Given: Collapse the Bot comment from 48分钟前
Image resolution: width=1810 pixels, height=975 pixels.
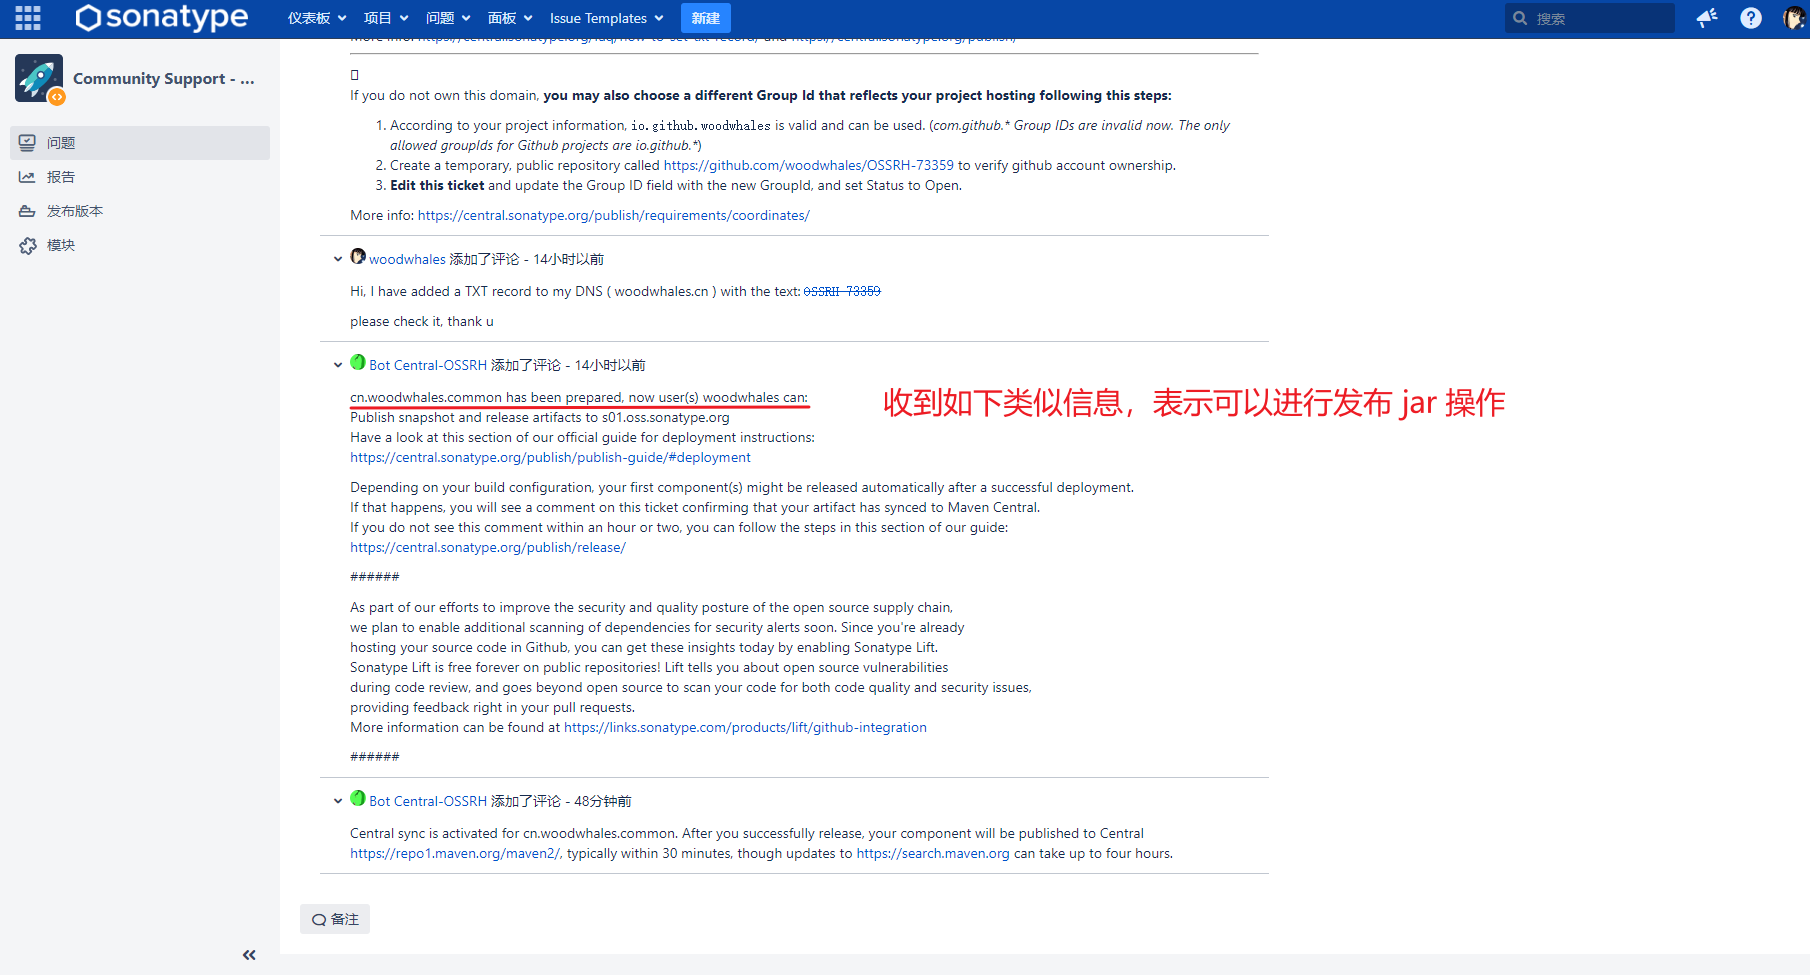Looking at the screenshot, I should (x=338, y=801).
